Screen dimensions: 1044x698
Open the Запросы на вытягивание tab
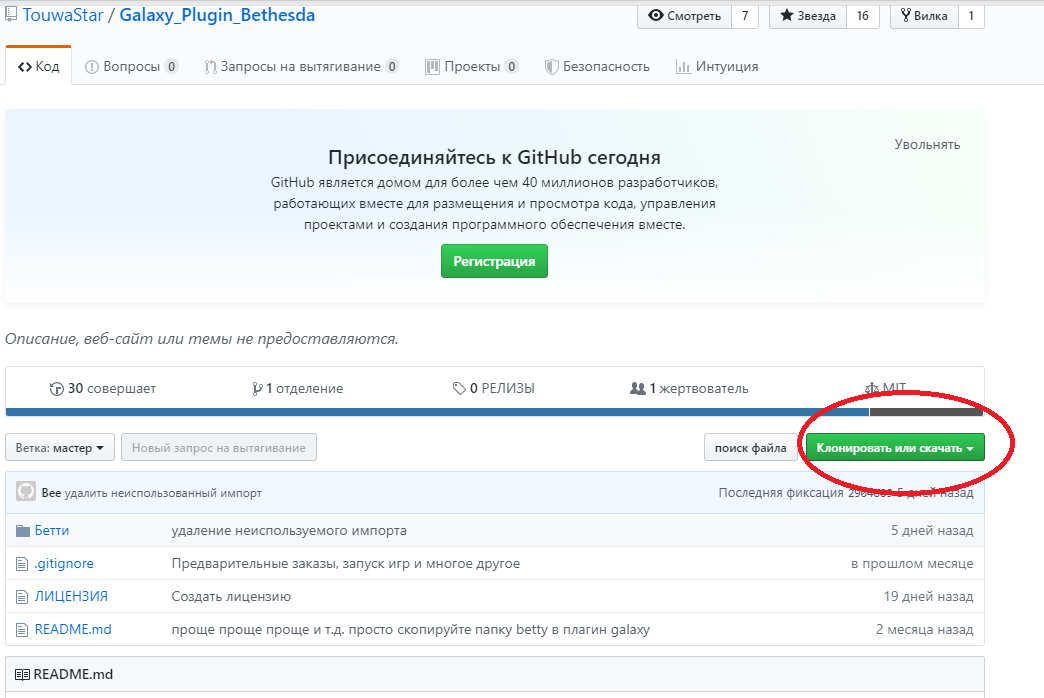tap(300, 67)
